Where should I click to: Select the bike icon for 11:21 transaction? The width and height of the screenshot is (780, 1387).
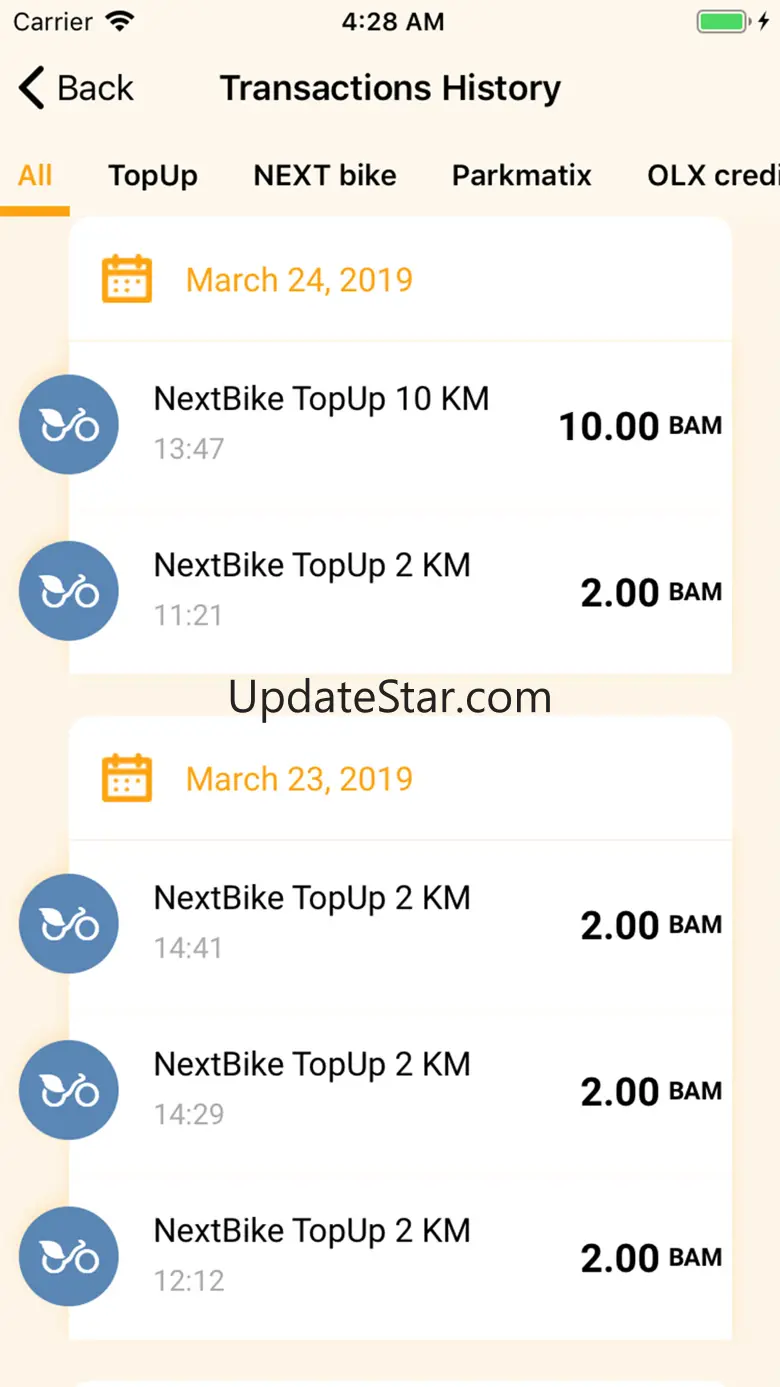(69, 591)
